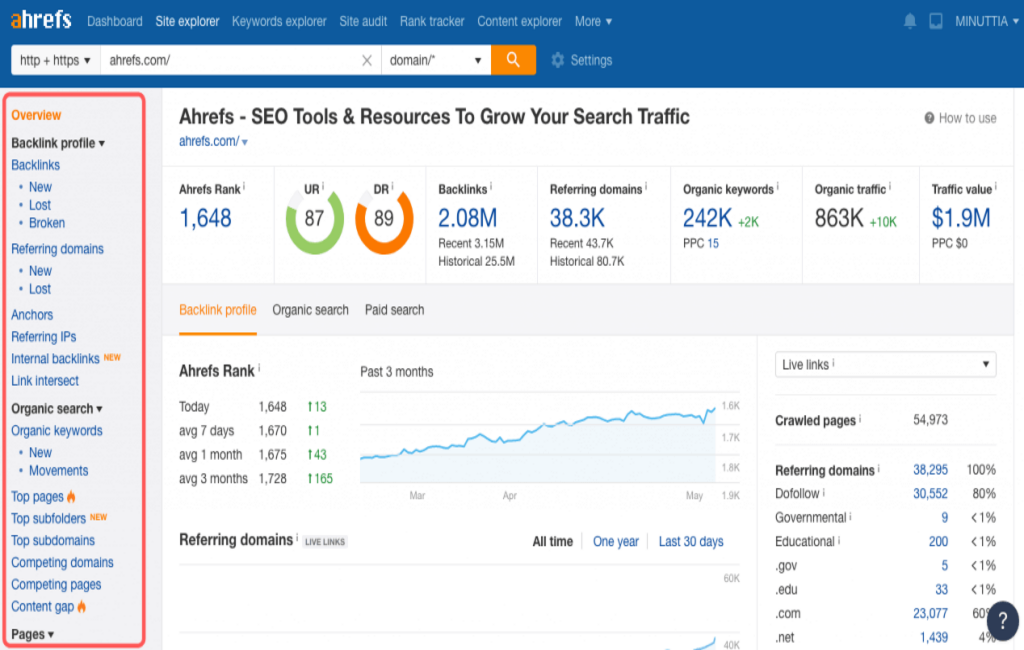Open Internal backlinks report

click(55, 359)
